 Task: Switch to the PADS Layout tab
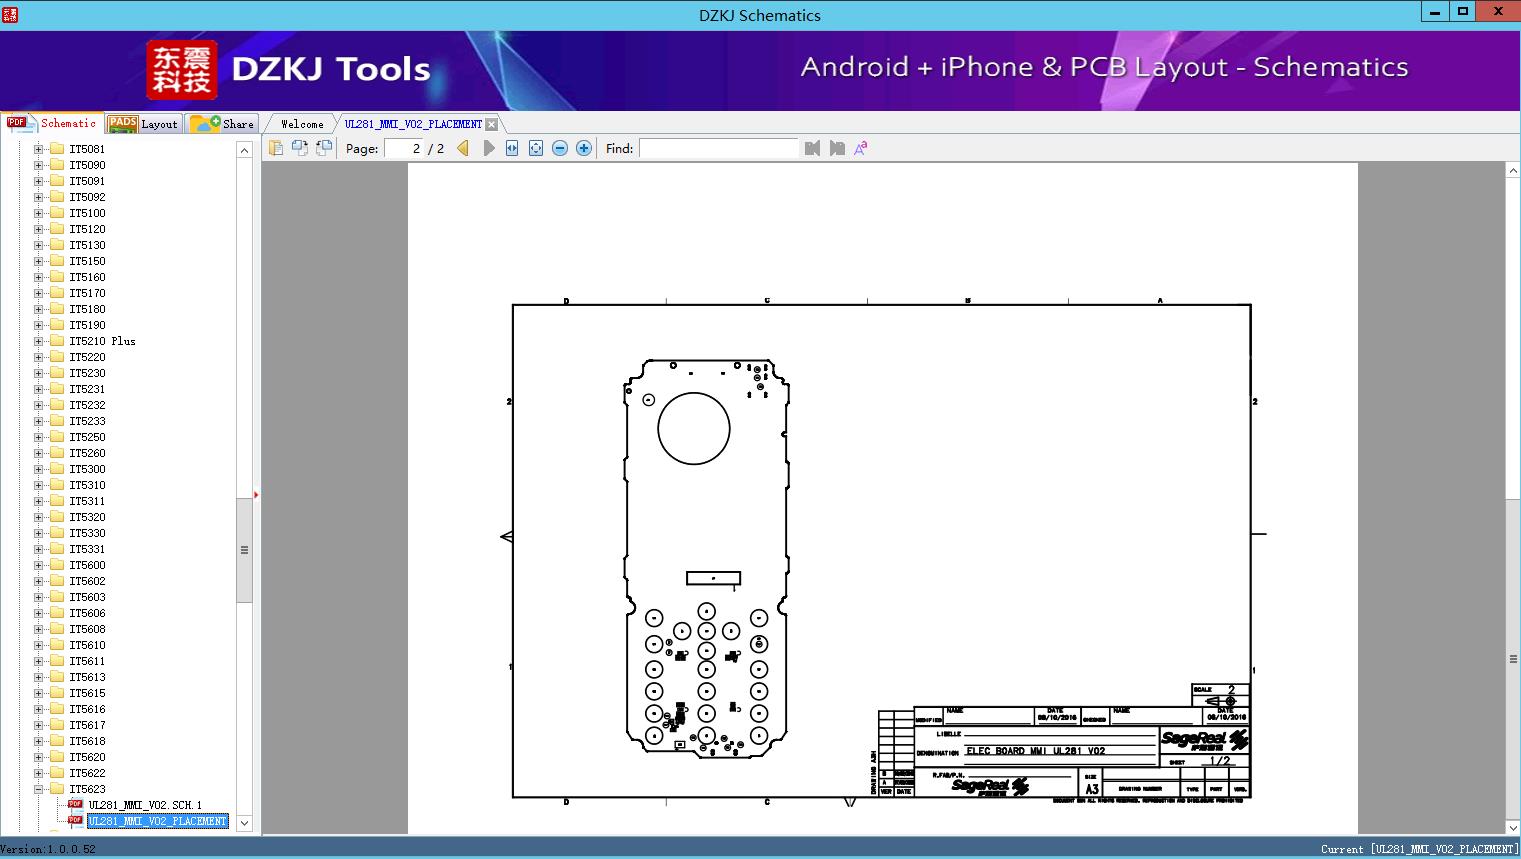coord(143,123)
